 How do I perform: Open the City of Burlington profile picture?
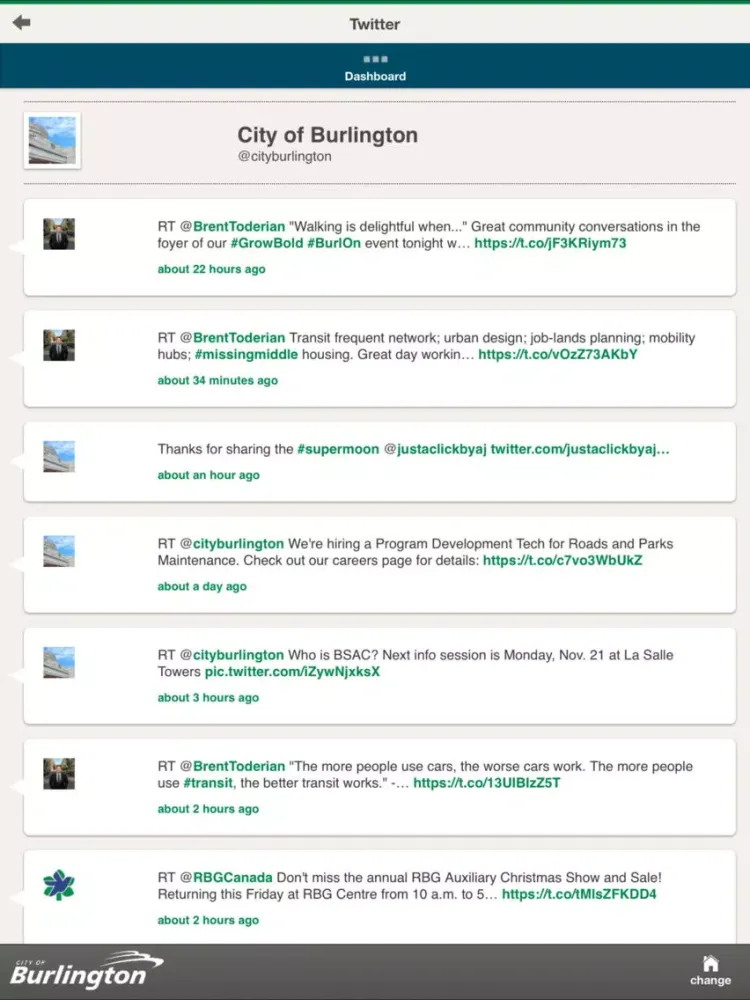coord(52,141)
